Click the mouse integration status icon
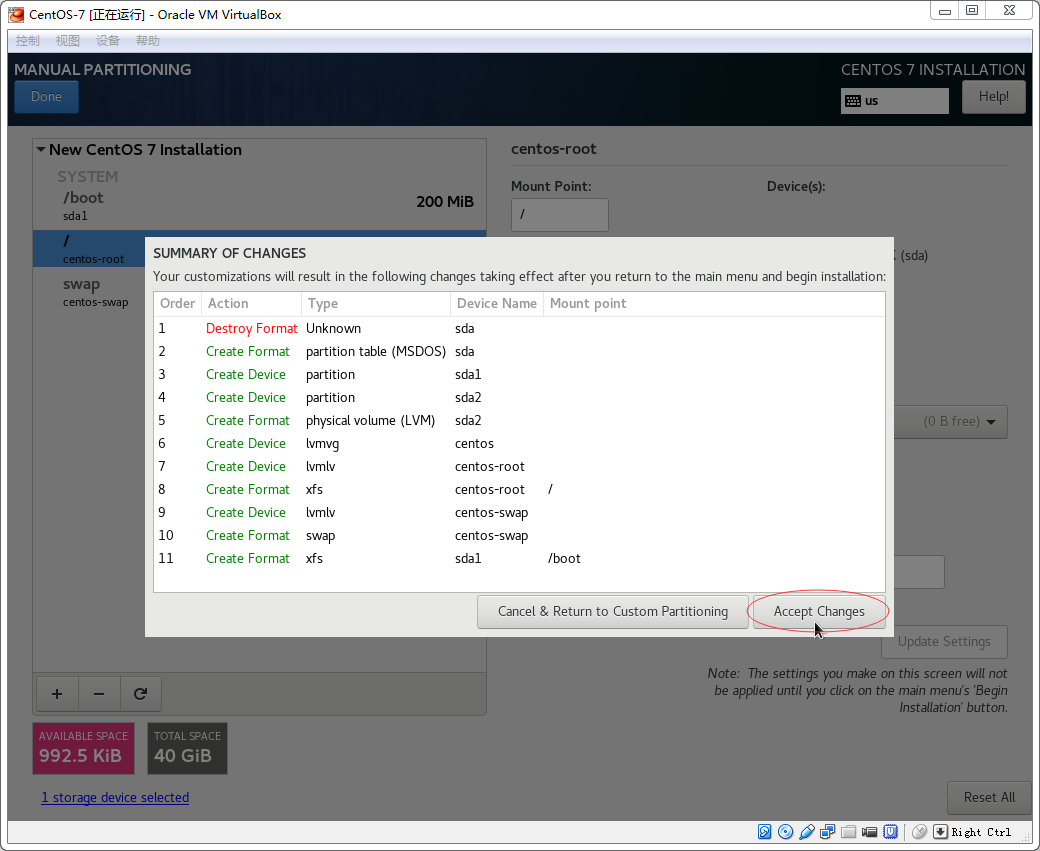Screen dimensions: 1040x851 [919, 832]
